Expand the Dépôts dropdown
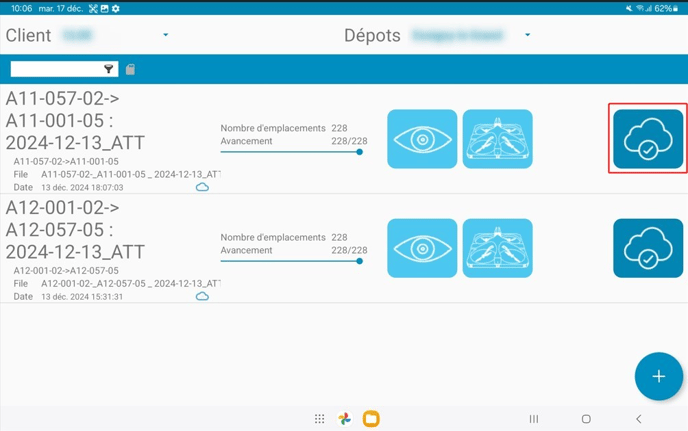The width and height of the screenshot is (688, 431). 527,36
